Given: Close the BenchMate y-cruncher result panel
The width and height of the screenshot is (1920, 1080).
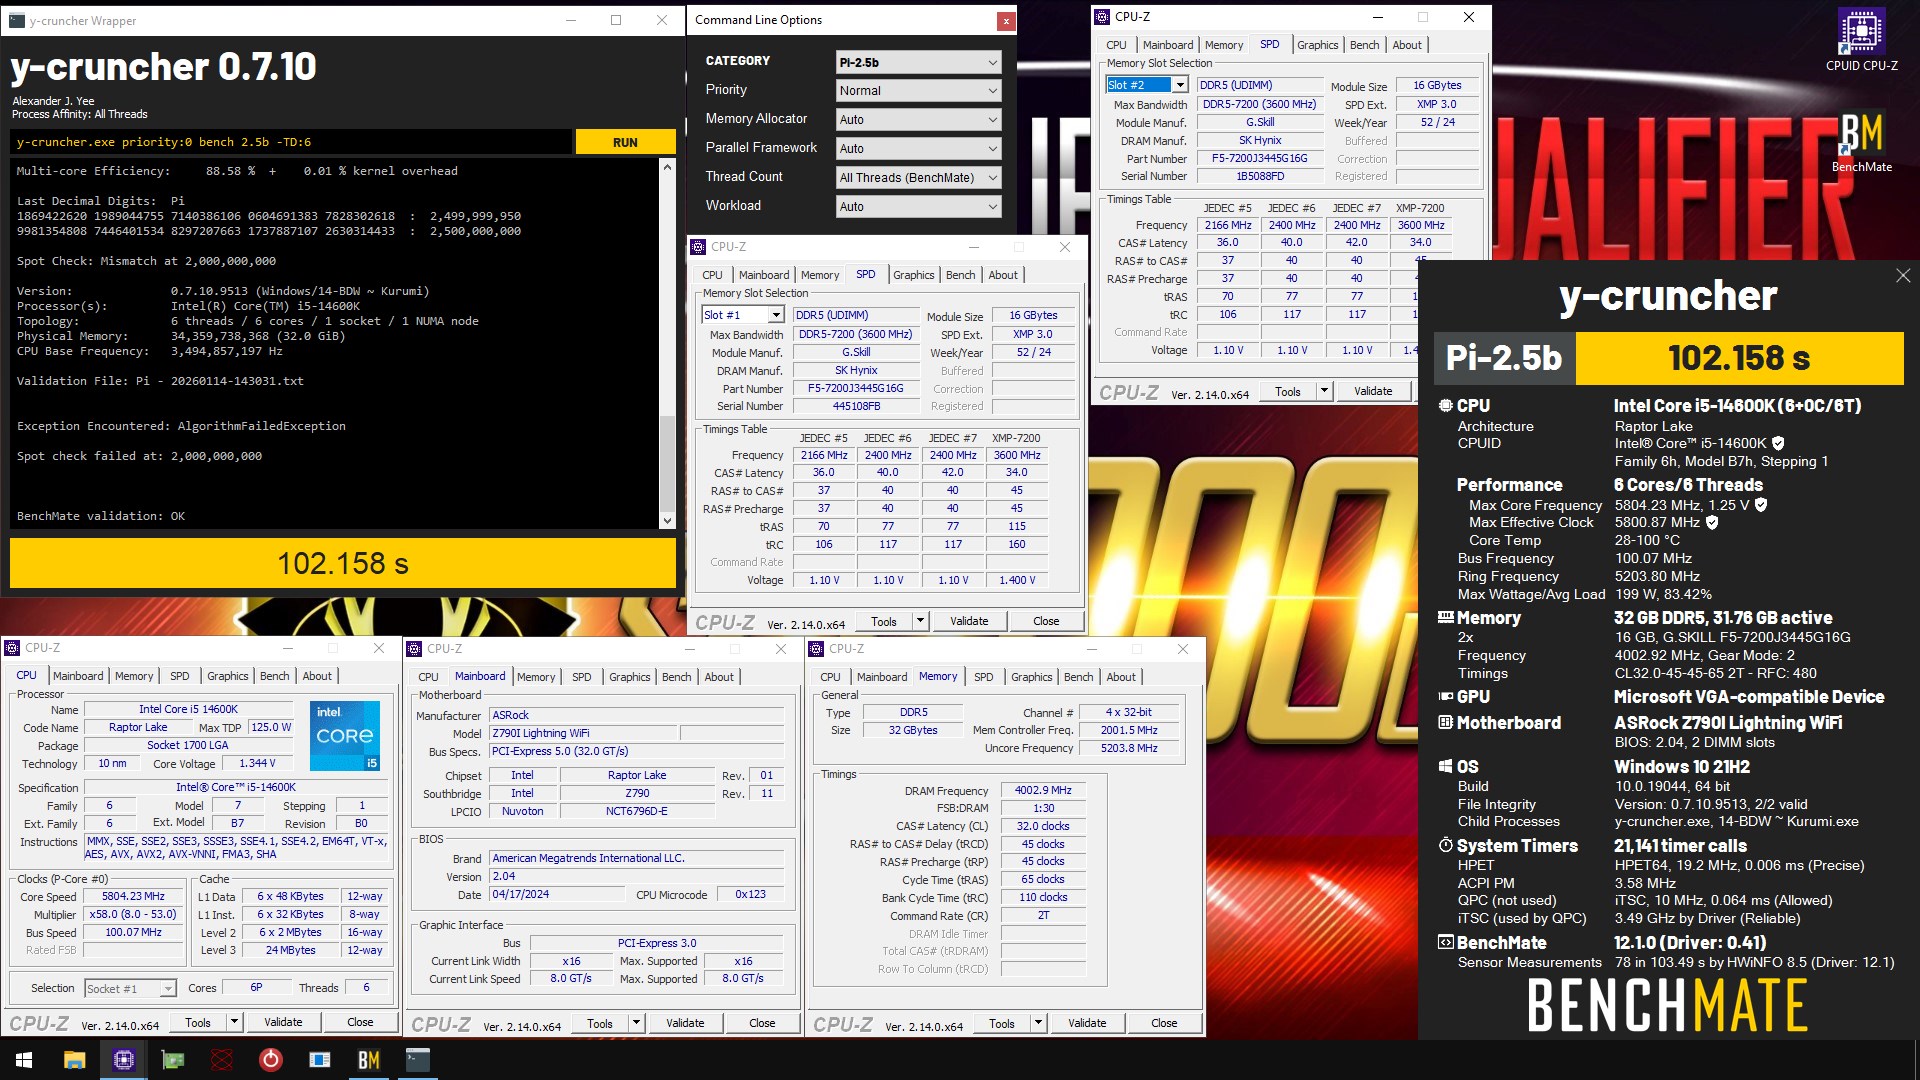Looking at the screenshot, I should click(x=1902, y=275).
